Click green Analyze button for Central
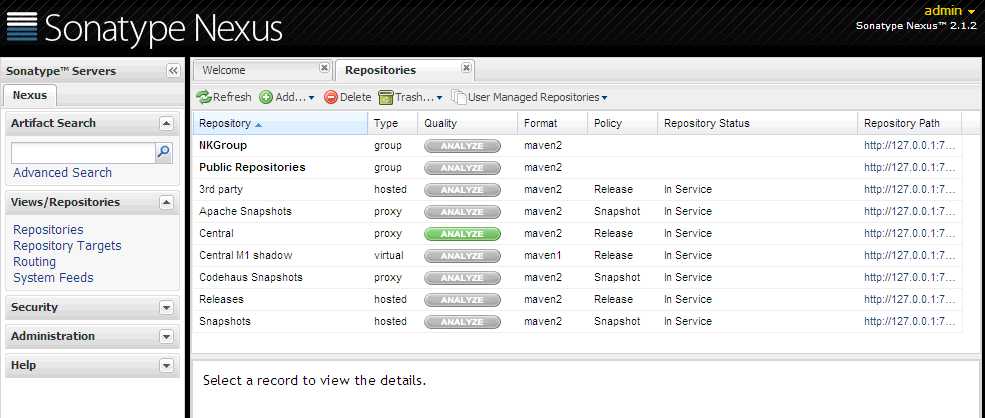This screenshot has width=985, height=418. [462, 234]
